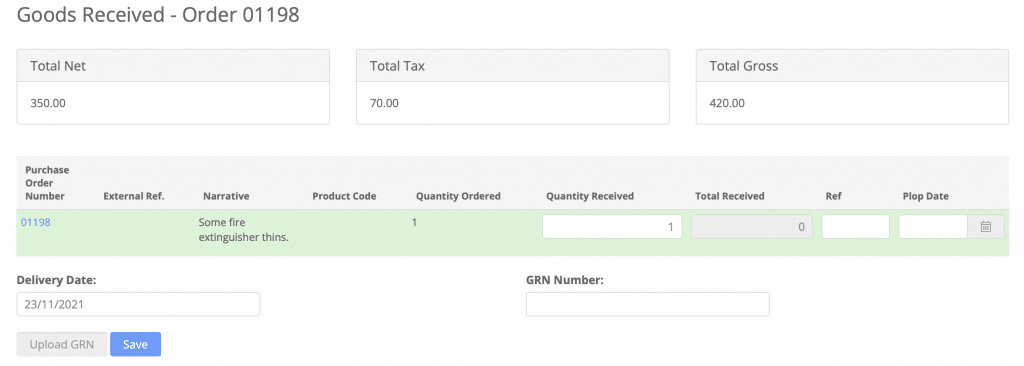Click the Quantity Received column header

tap(590, 196)
